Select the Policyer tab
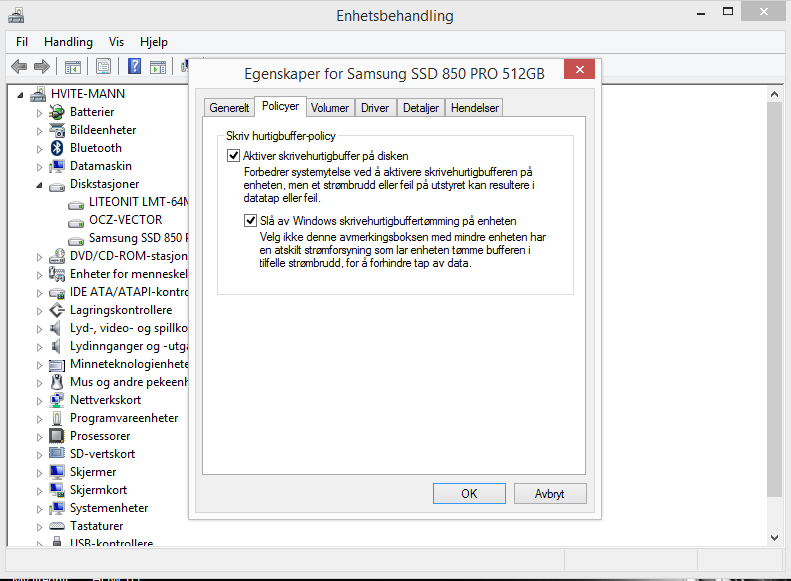 [x=280, y=106]
